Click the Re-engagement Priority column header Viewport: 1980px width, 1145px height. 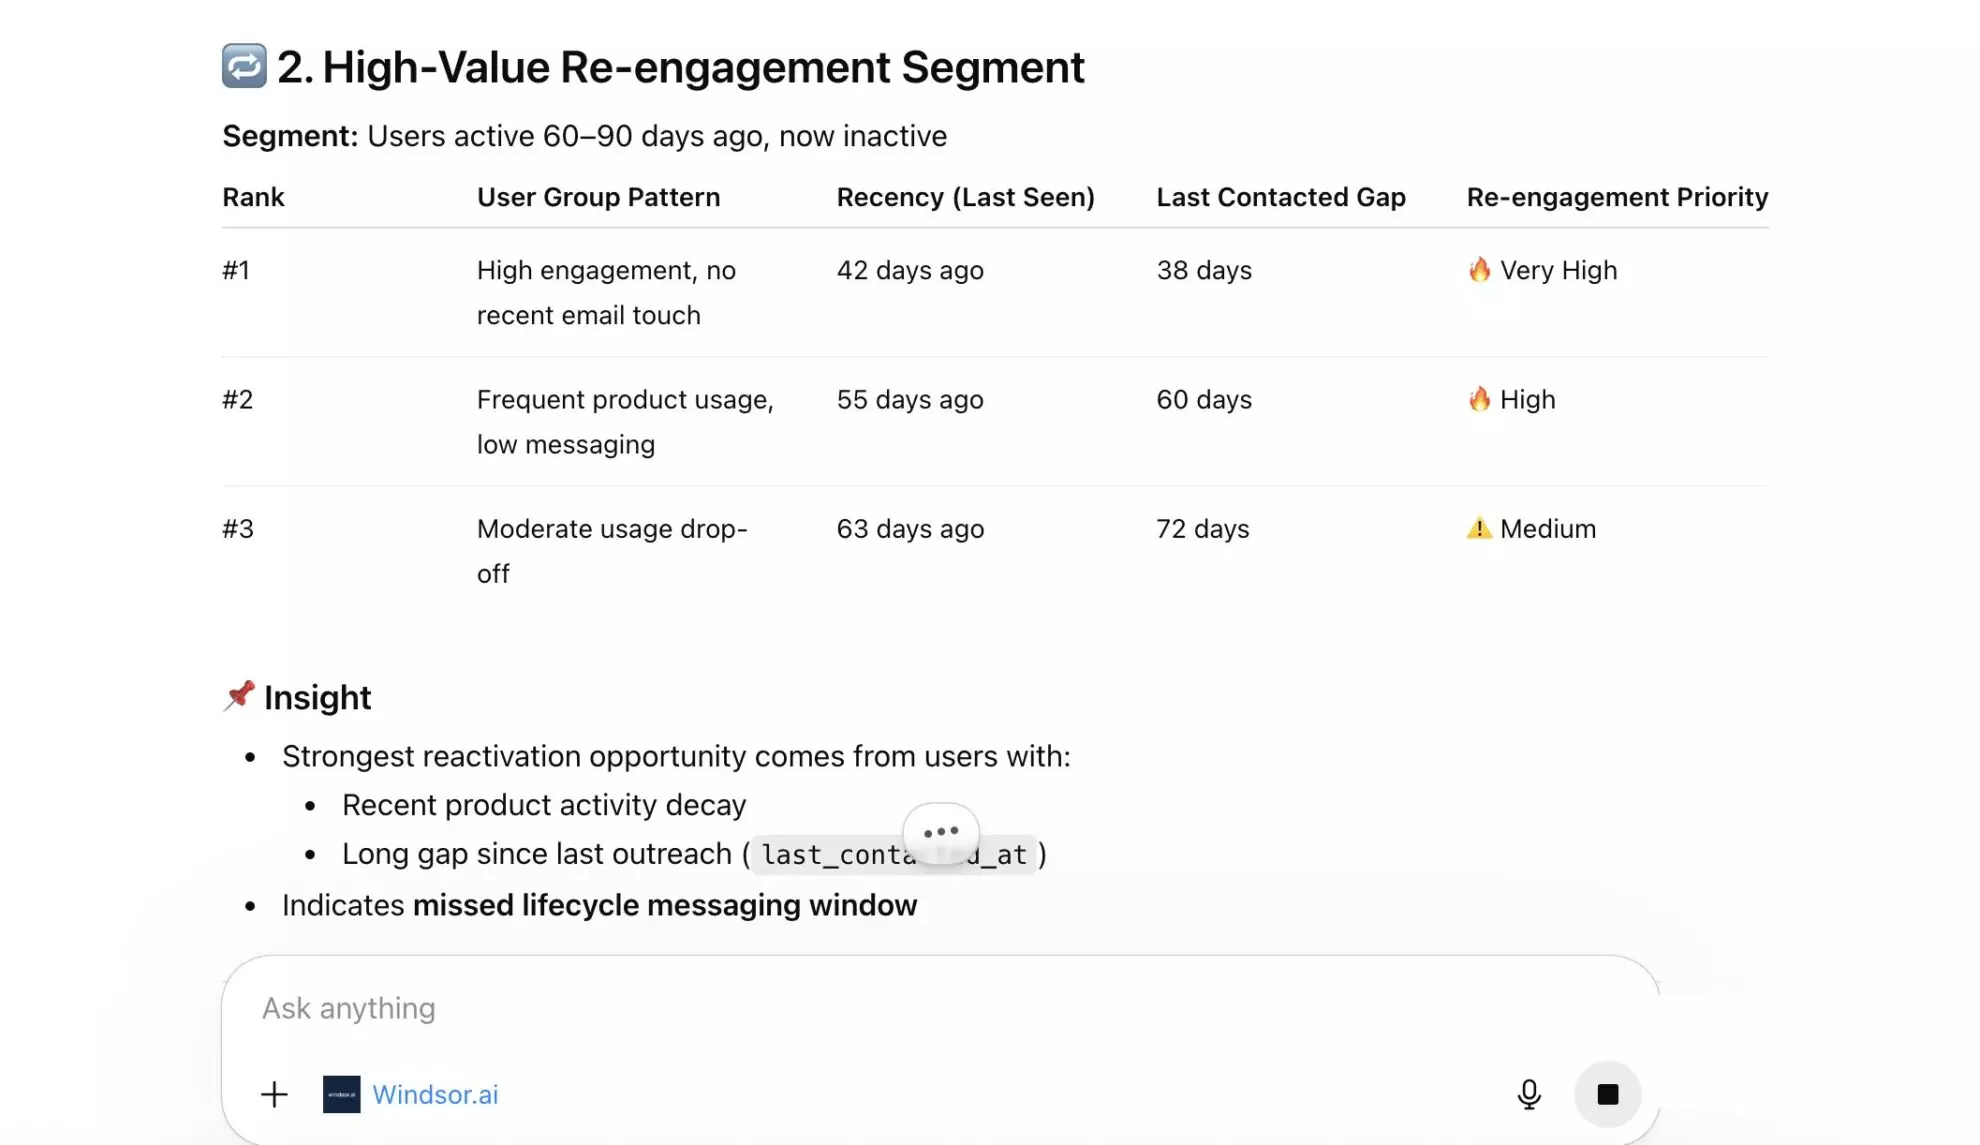point(1617,197)
